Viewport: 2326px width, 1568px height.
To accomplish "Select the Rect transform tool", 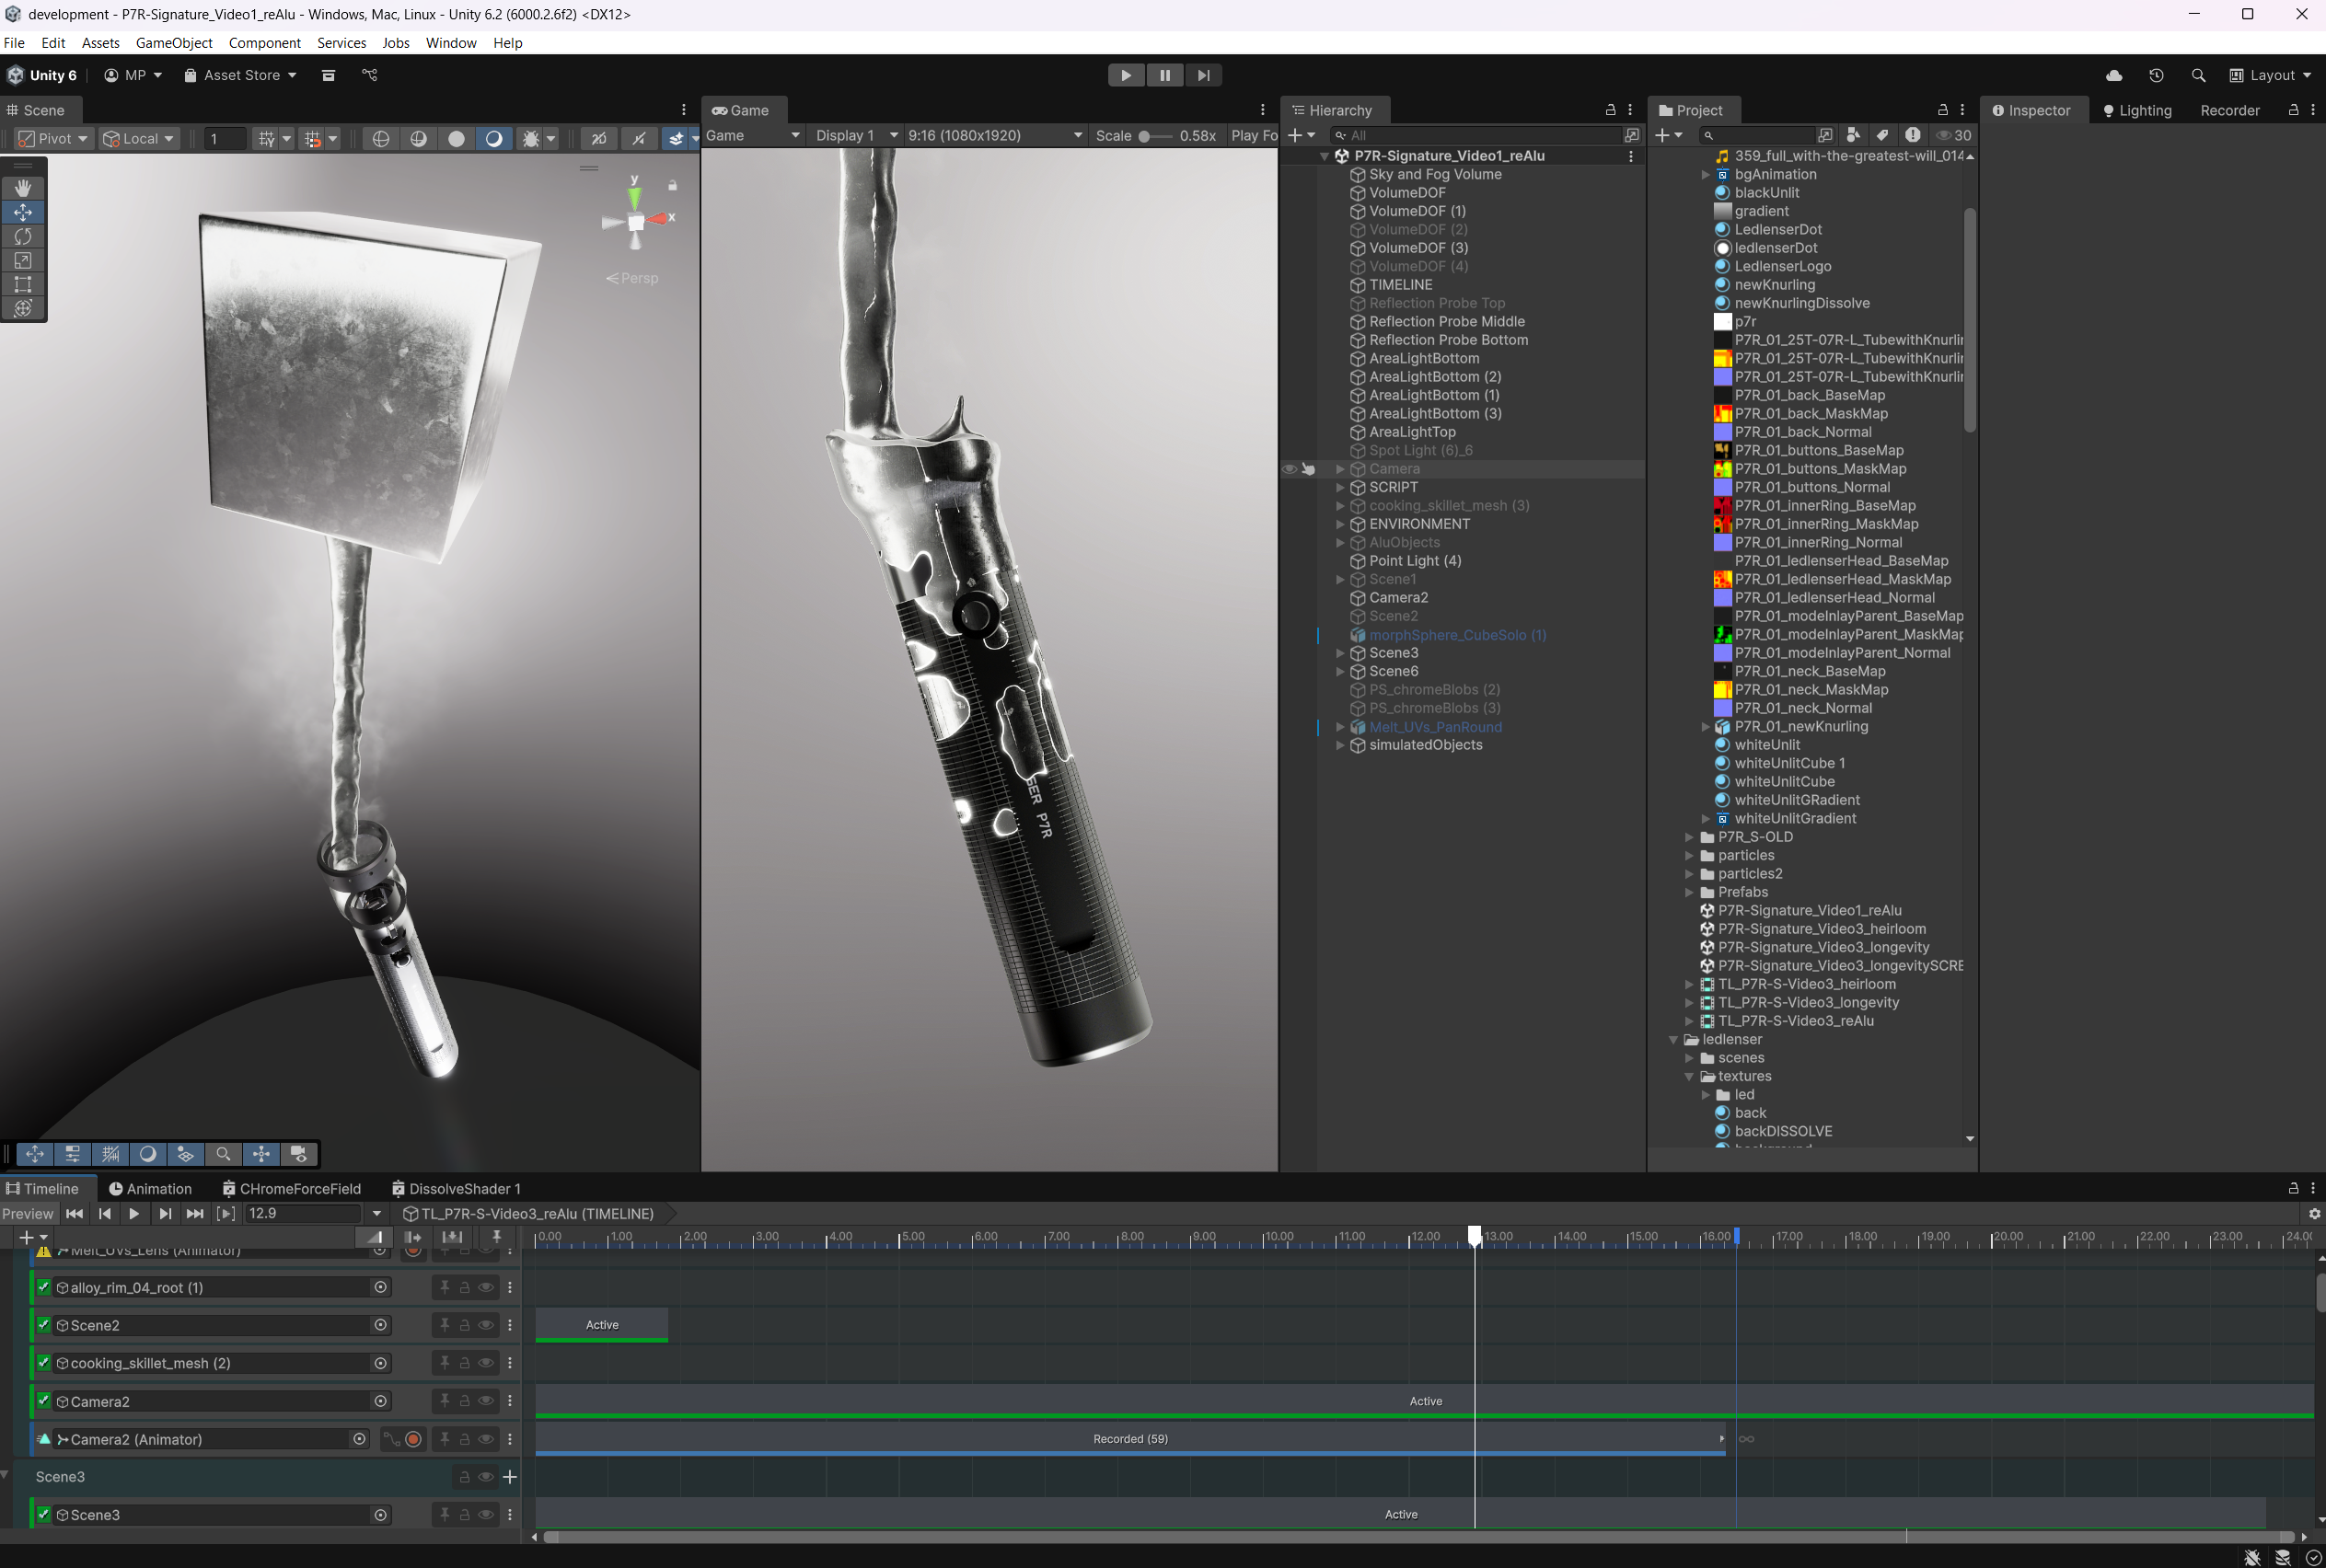I will 23,285.
